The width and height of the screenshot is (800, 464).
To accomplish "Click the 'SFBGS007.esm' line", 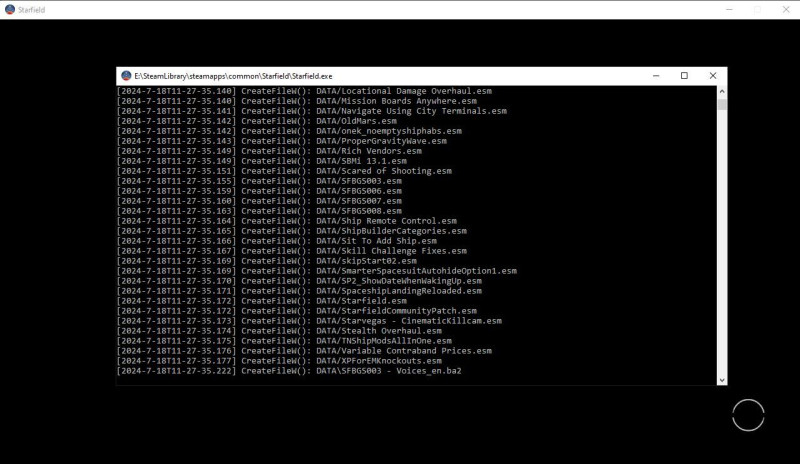I will point(259,201).
